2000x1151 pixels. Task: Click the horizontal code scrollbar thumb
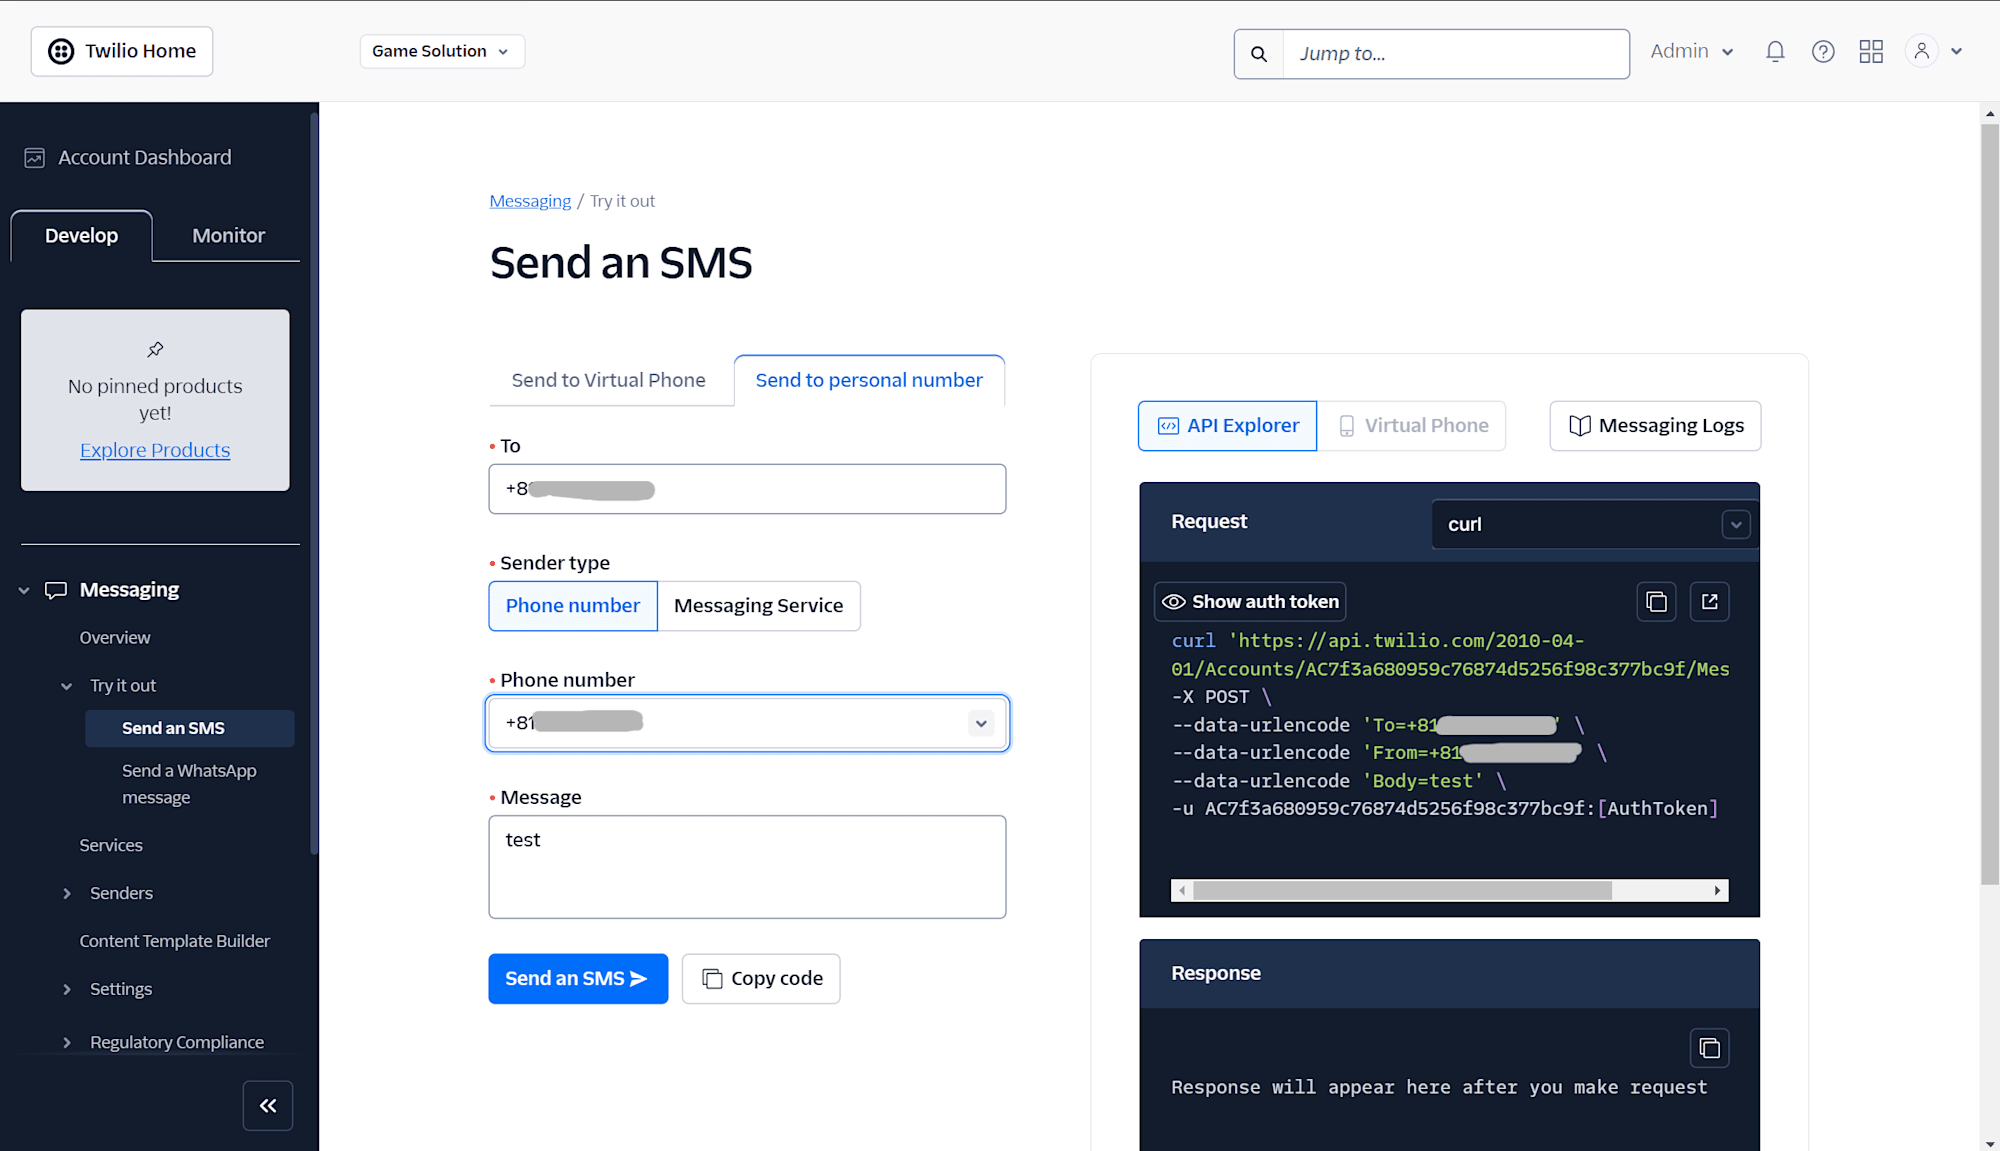1402,891
